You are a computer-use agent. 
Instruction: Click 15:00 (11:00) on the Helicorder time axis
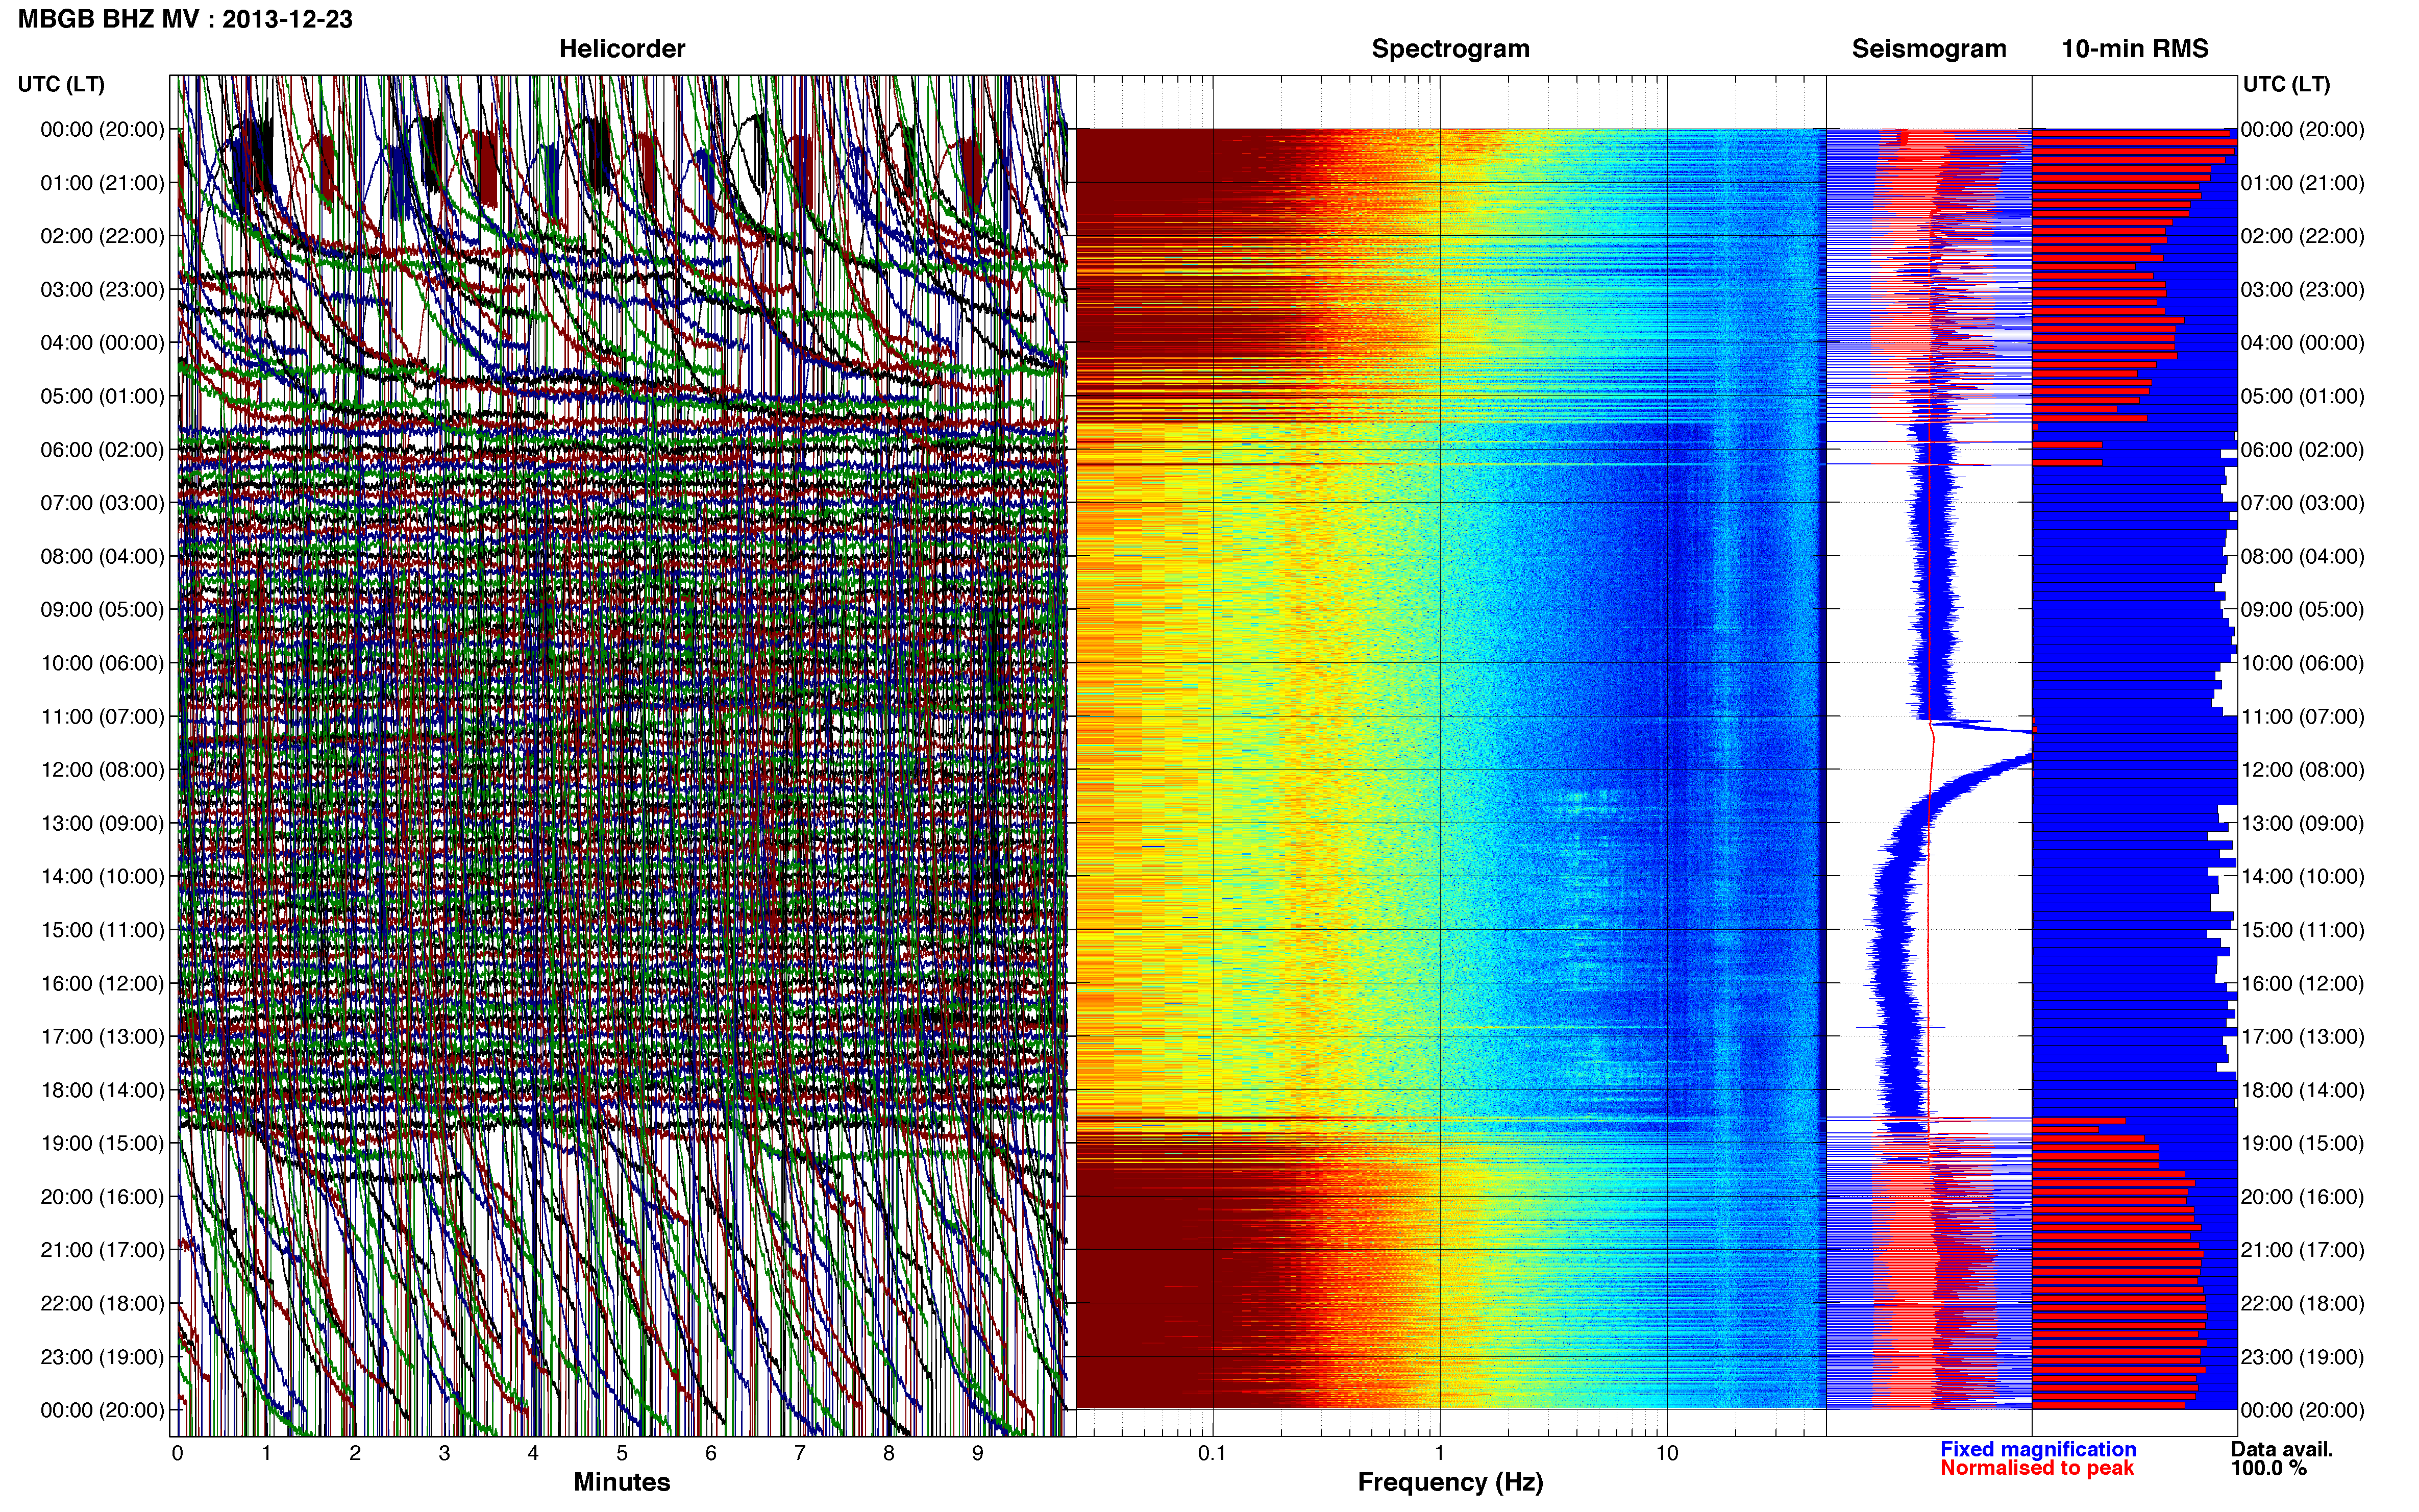pyautogui.click(x=102, y=930)
